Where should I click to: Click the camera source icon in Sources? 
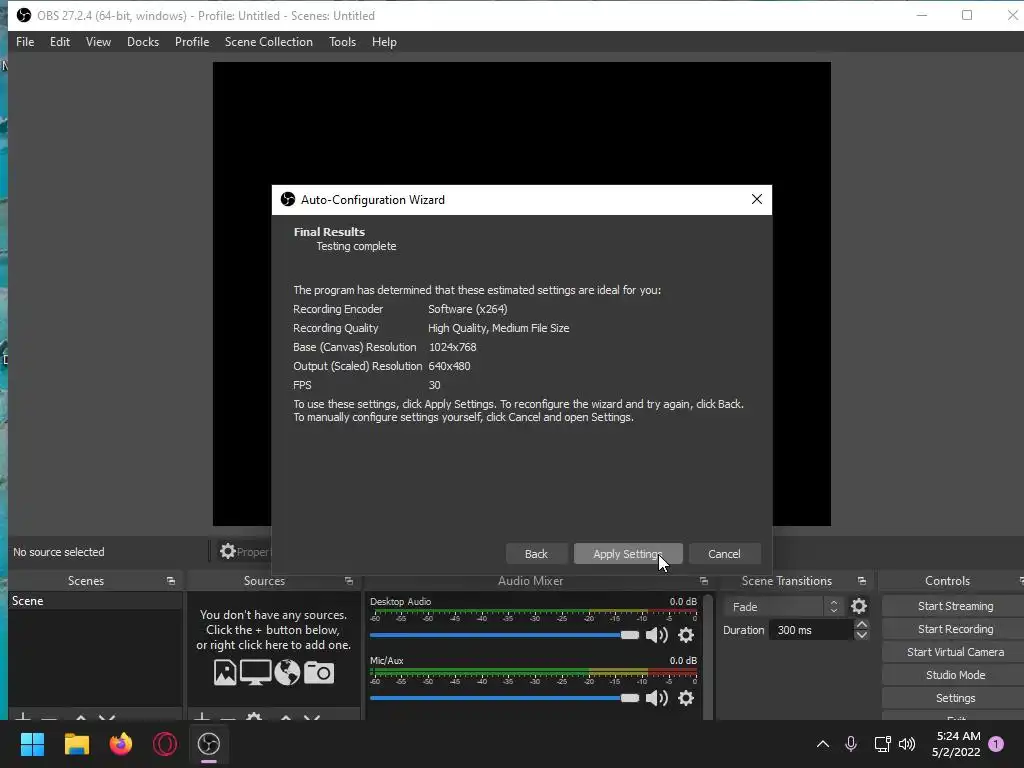[x=319, y=673]
